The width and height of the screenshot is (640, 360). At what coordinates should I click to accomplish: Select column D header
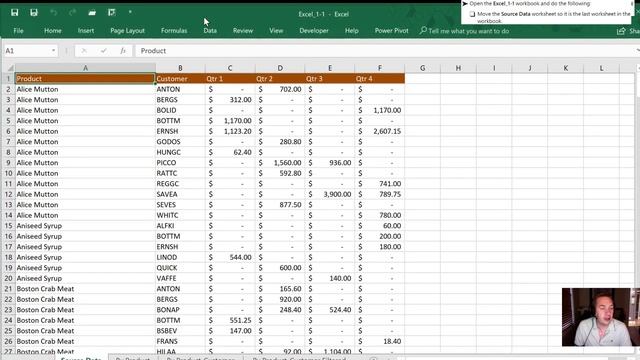[280, 68]
